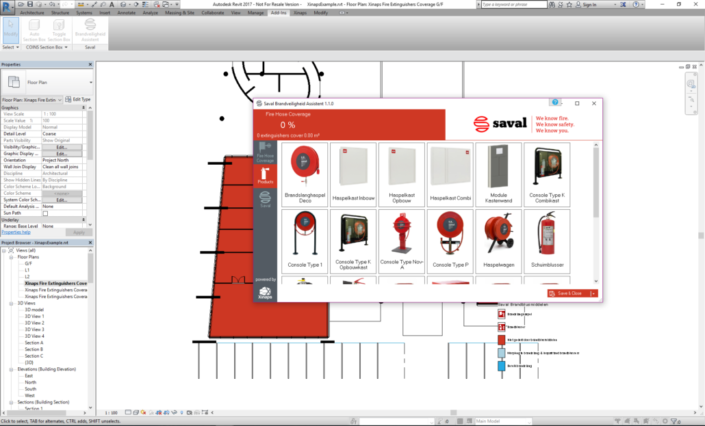Image resolution: width=705 pixels, height=426 pixels.
Task: Open the Saval sidebar tab
Action: coord(265,199)
